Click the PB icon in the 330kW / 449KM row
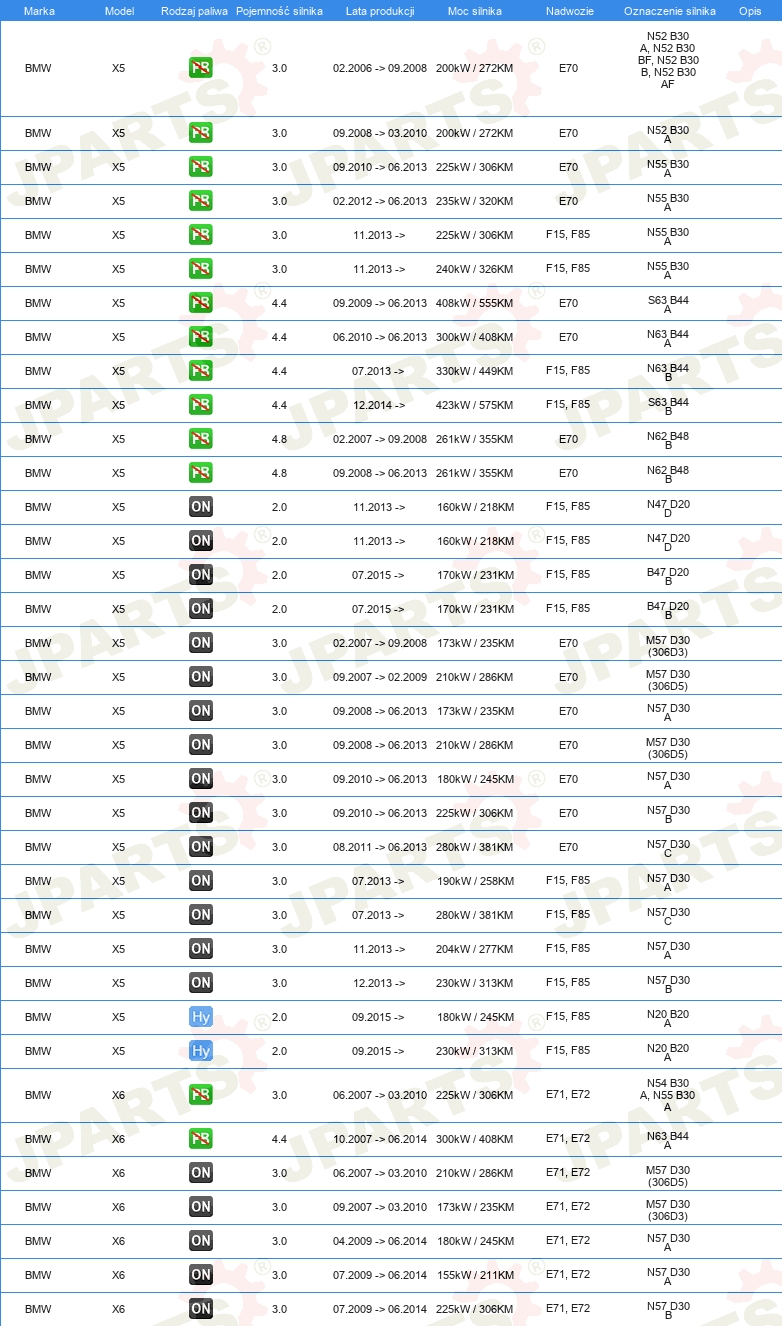The height and width of the screenshot is (1326, 782). (x=201, y=371)
